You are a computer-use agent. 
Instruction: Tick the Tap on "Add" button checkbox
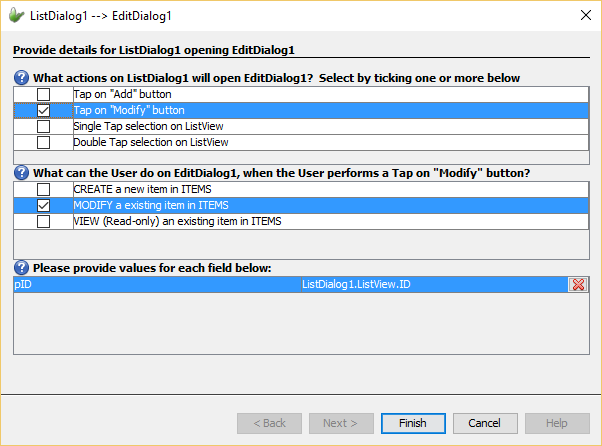coord(44,94)
